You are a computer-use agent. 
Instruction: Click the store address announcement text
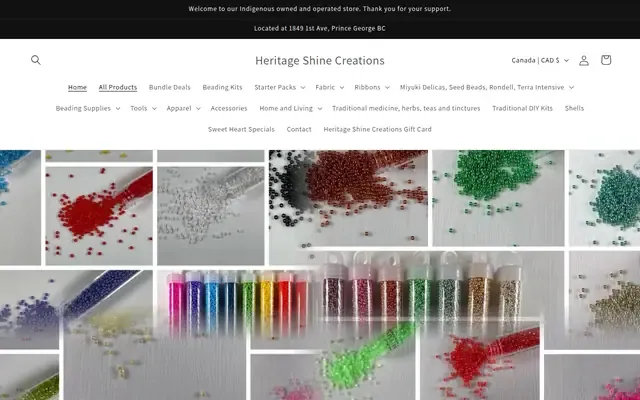320,28
